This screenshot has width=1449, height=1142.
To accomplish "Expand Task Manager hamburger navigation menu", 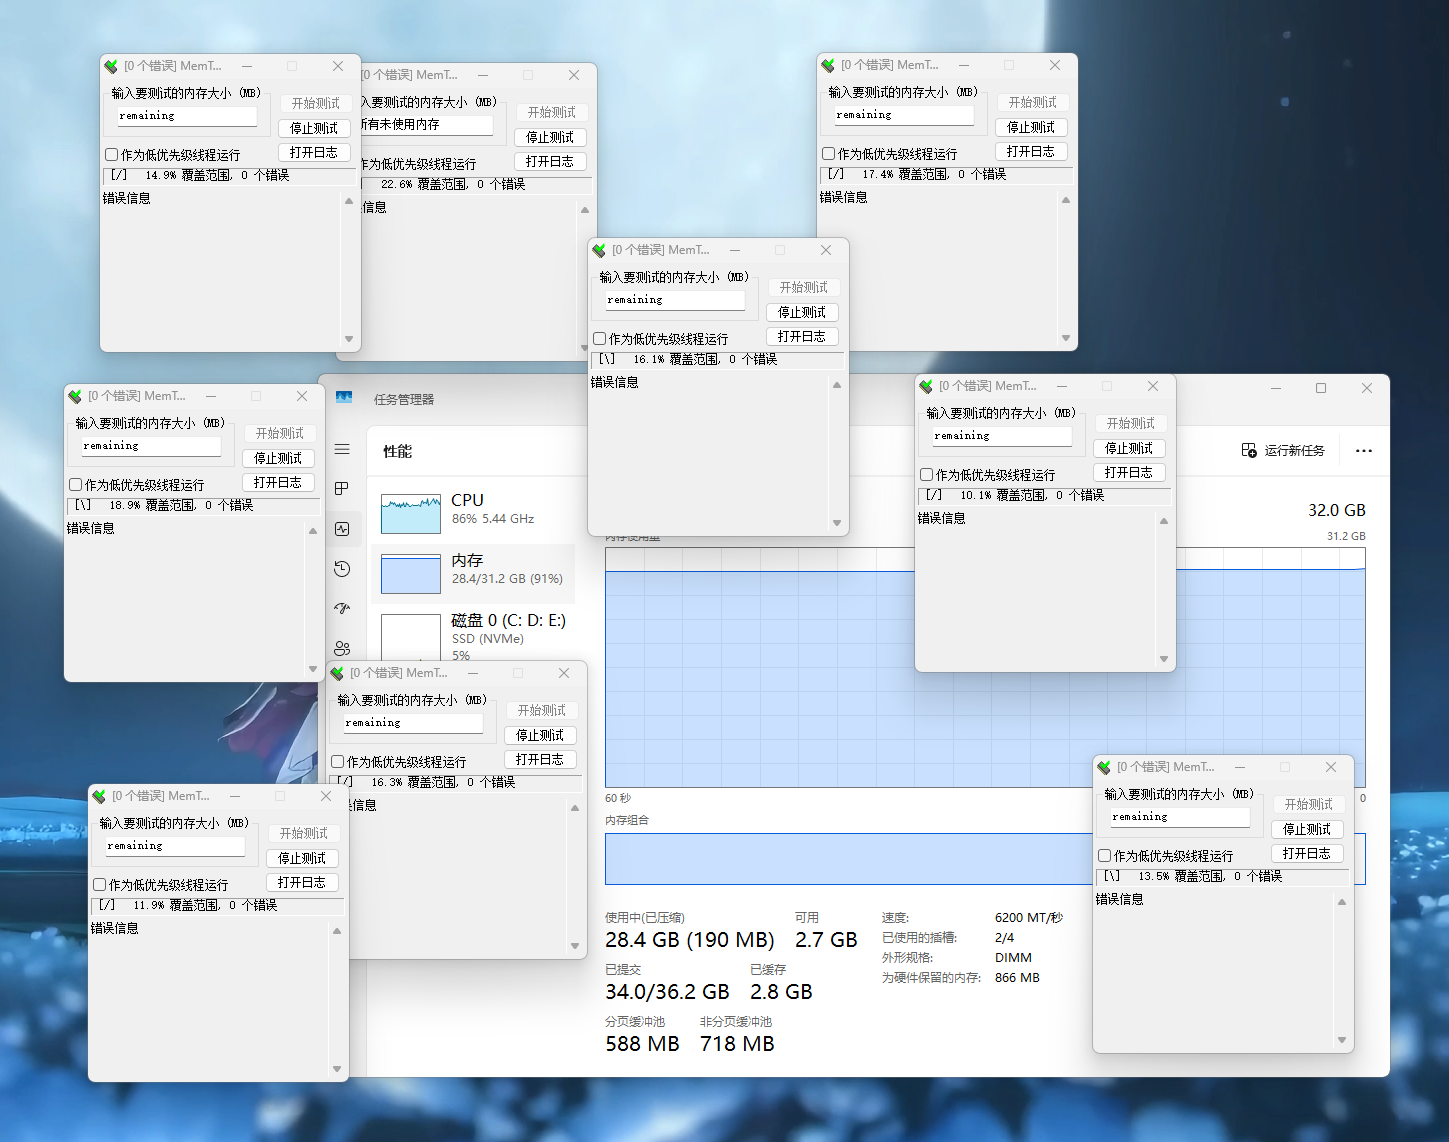I will (342, 449).
